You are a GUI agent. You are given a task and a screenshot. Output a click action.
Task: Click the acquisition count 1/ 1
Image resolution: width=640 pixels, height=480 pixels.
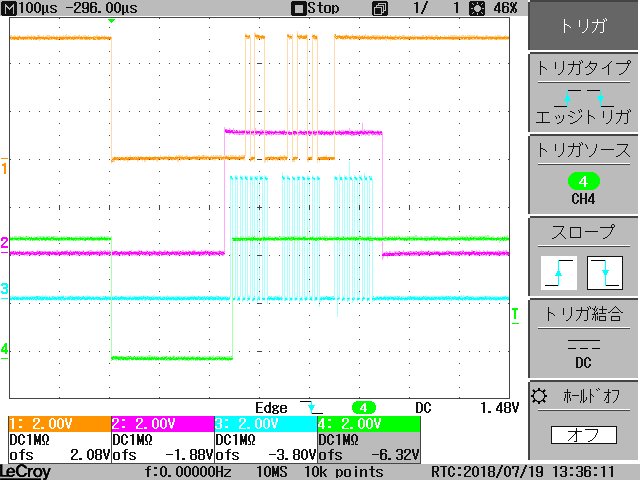tap(437, 8)
